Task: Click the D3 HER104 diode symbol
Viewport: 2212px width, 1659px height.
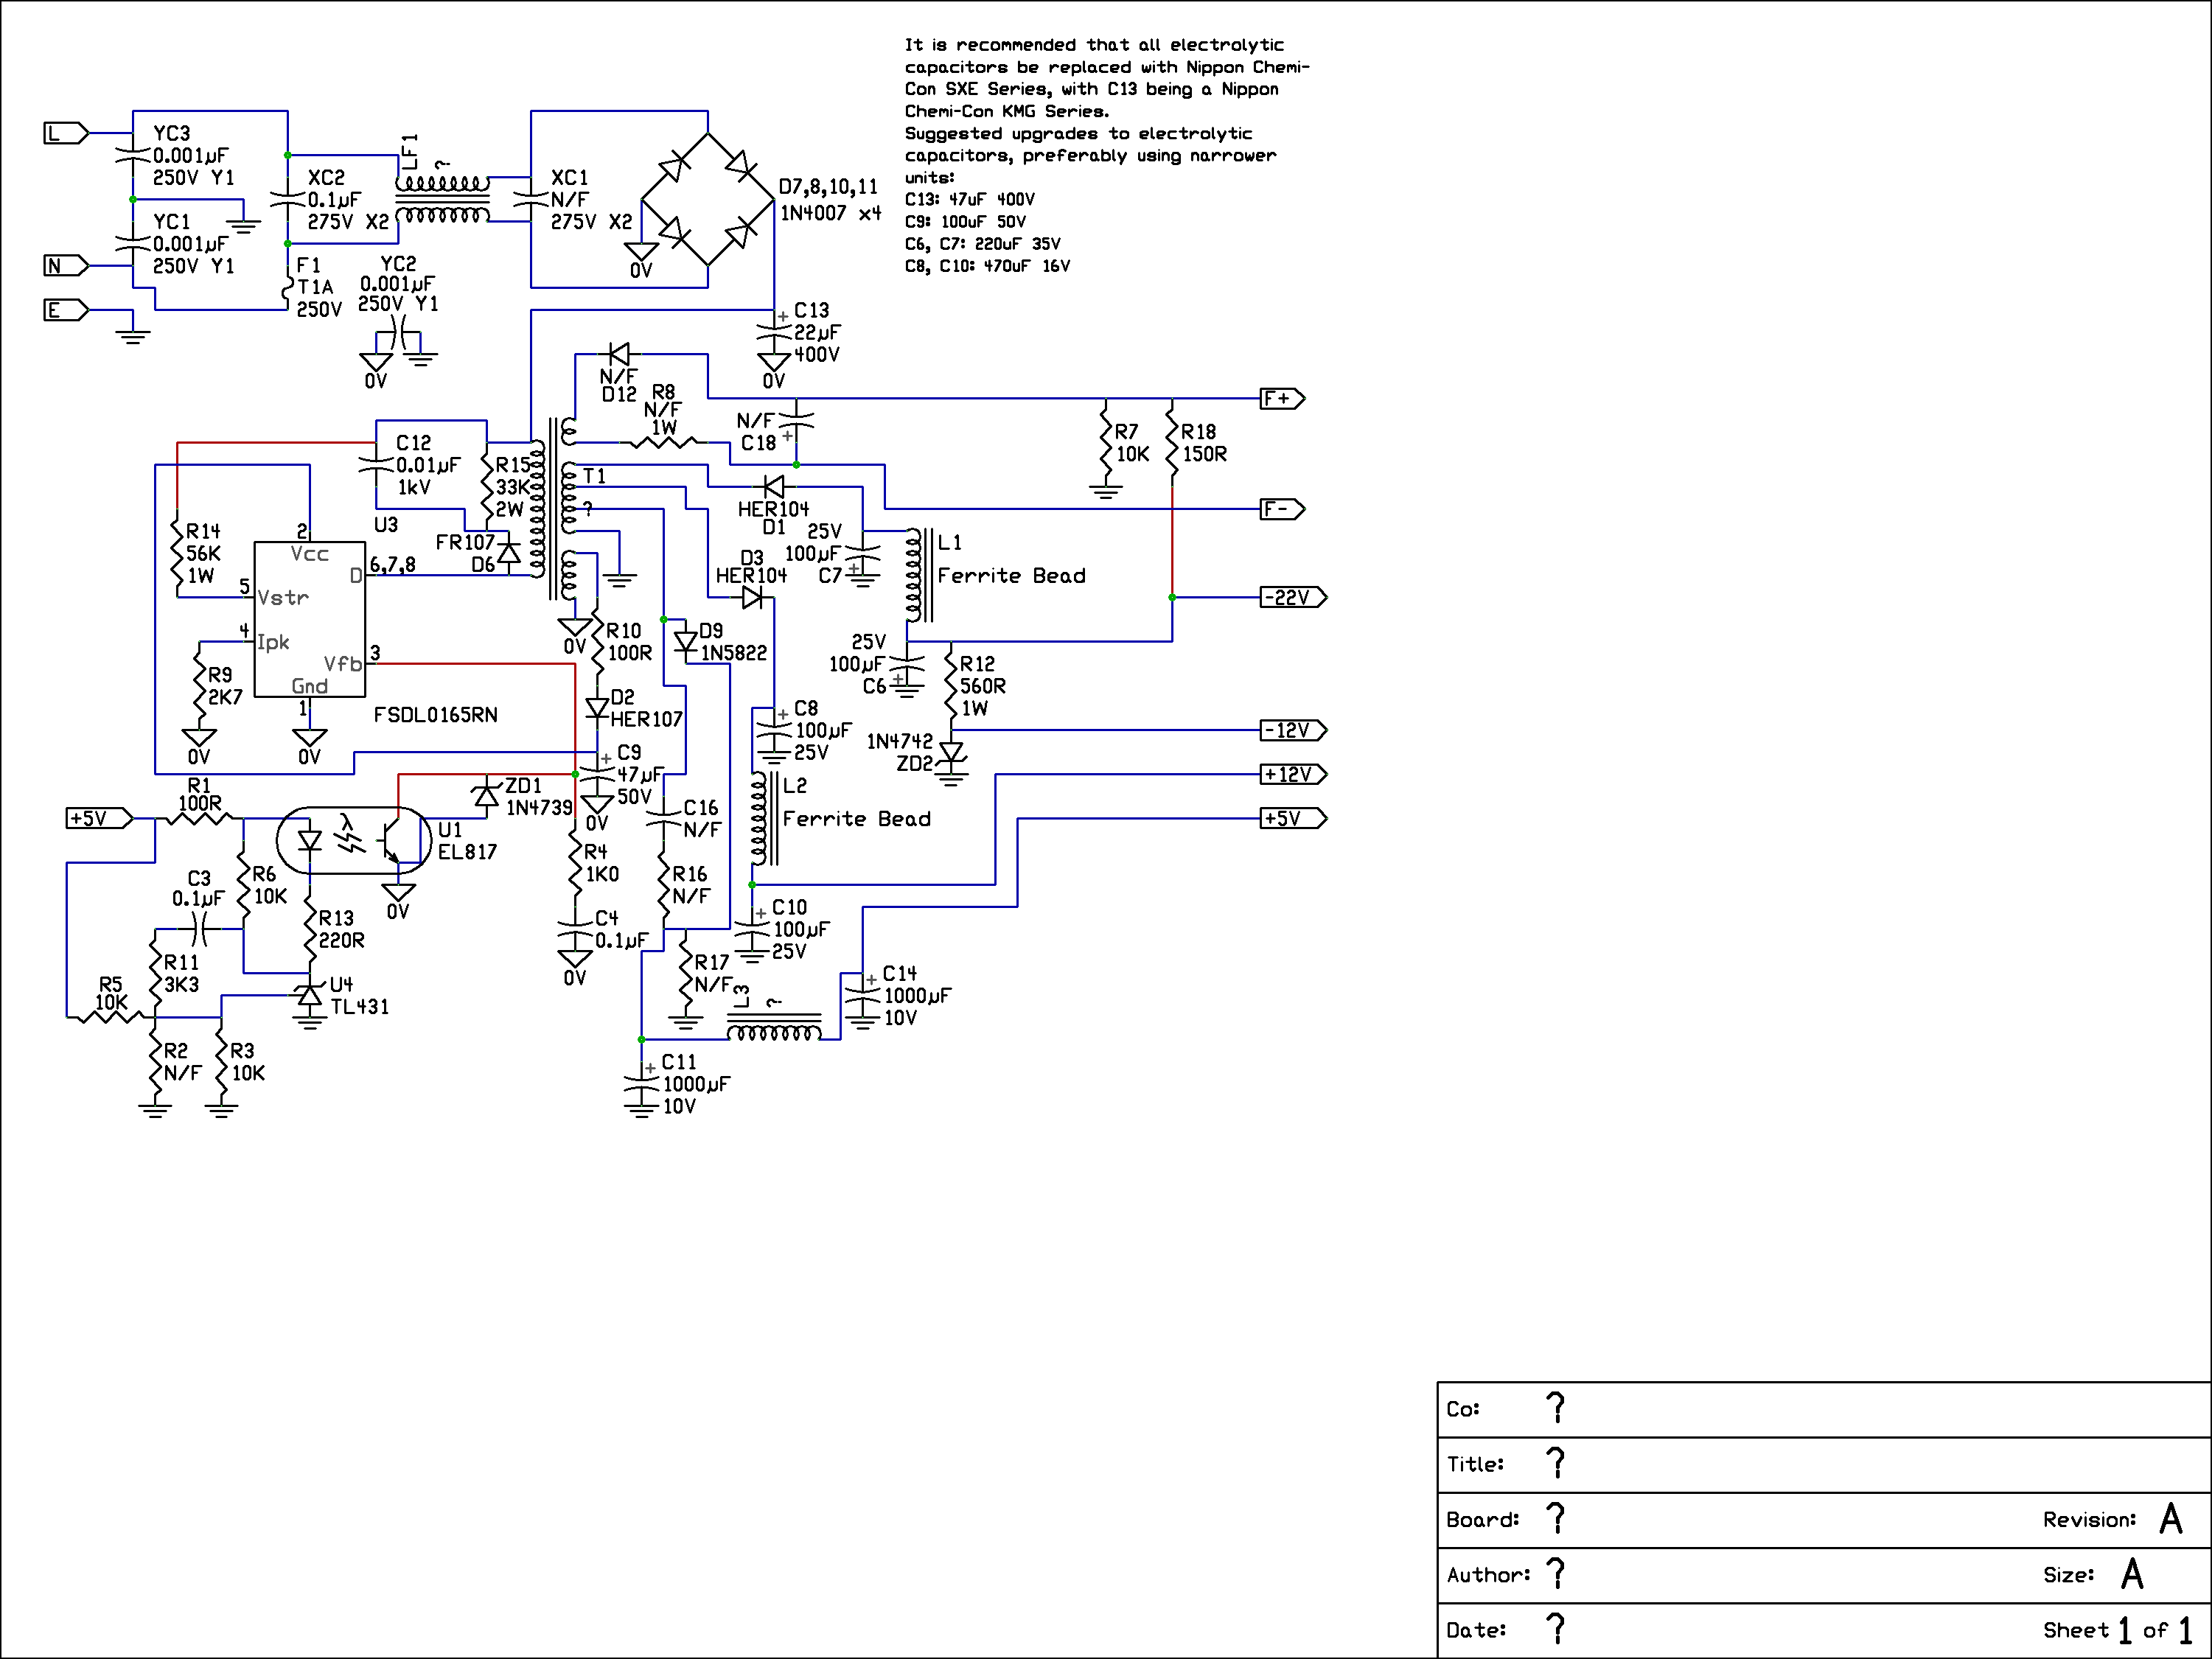Action: [752, 597]
